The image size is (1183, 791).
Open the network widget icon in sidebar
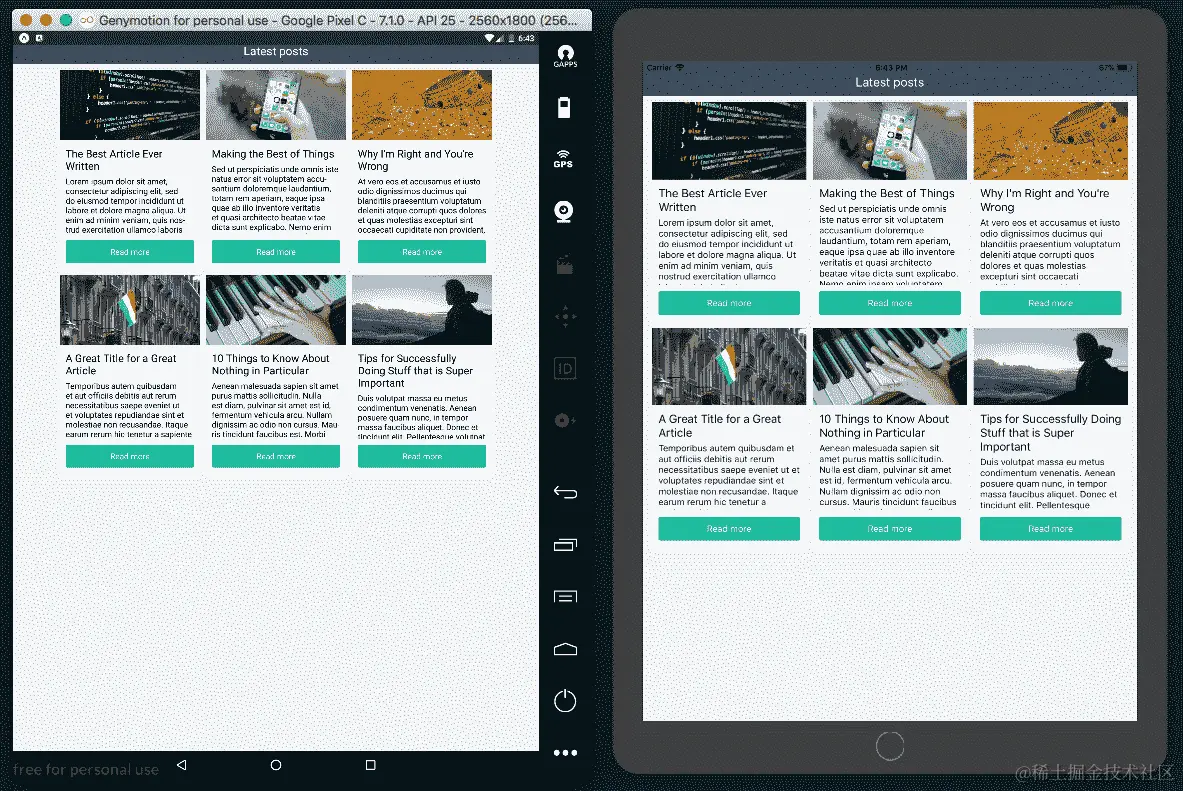(565, 420)
